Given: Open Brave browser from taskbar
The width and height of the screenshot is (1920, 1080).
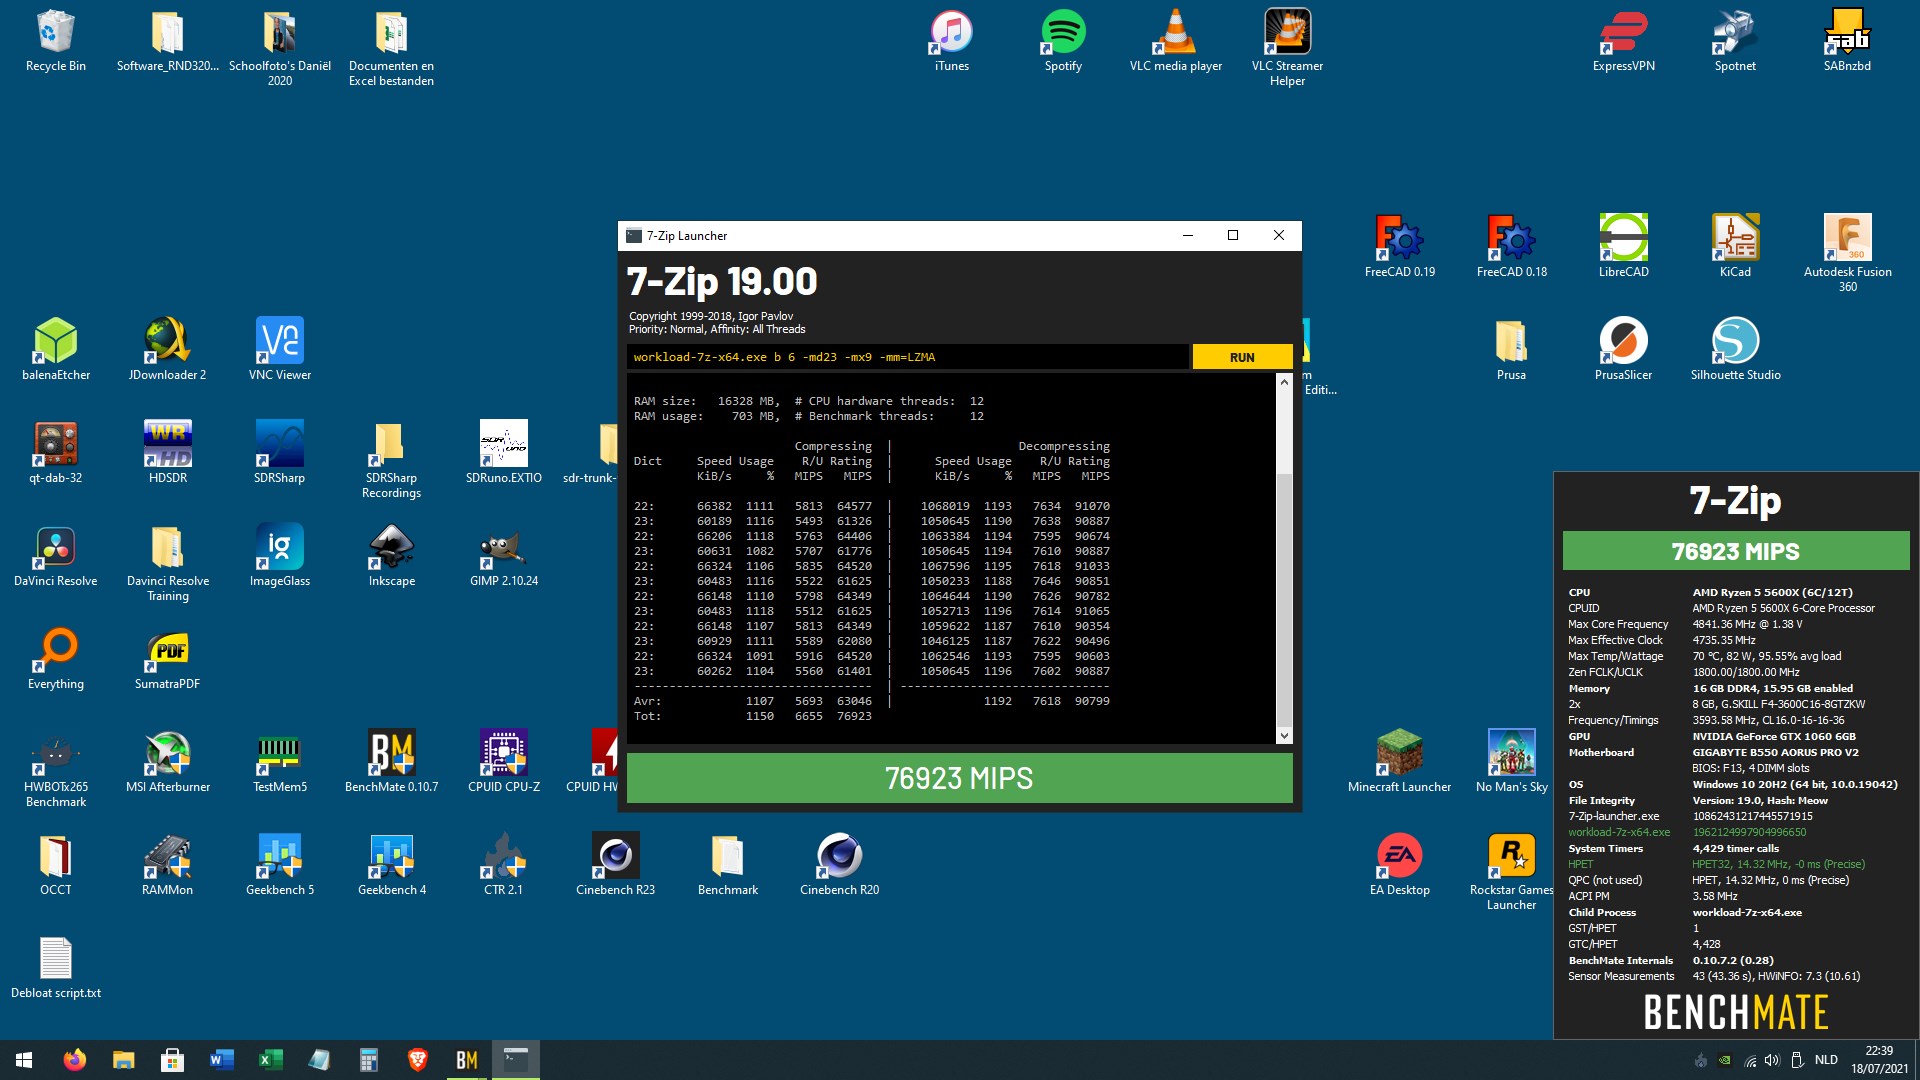Looking at the screenshot, I should 418,1060.
